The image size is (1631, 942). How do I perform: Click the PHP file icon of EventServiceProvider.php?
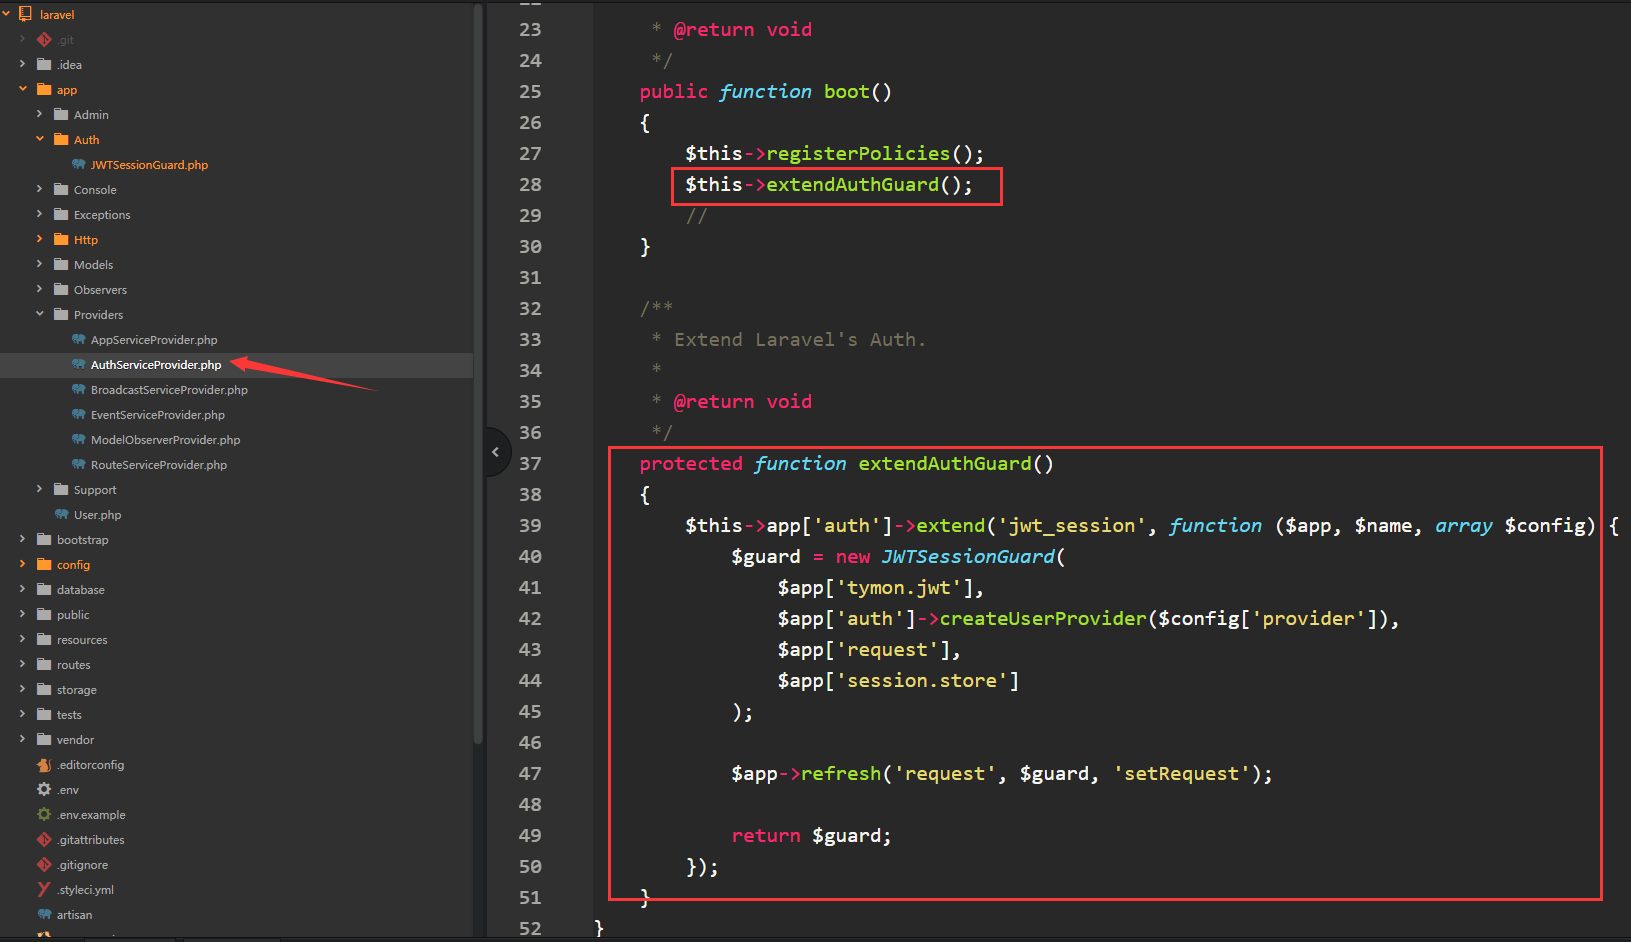[78, 414]
